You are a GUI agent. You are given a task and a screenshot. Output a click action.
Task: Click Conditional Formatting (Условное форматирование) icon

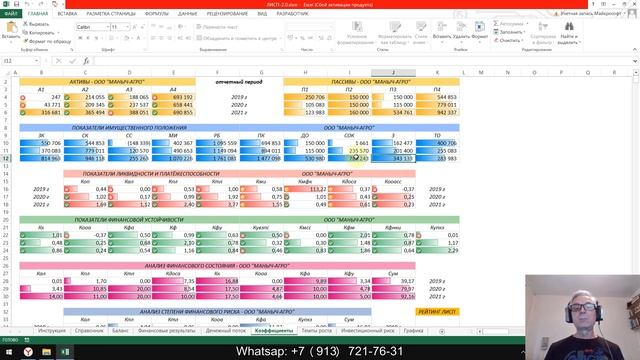tap(357, 27)
